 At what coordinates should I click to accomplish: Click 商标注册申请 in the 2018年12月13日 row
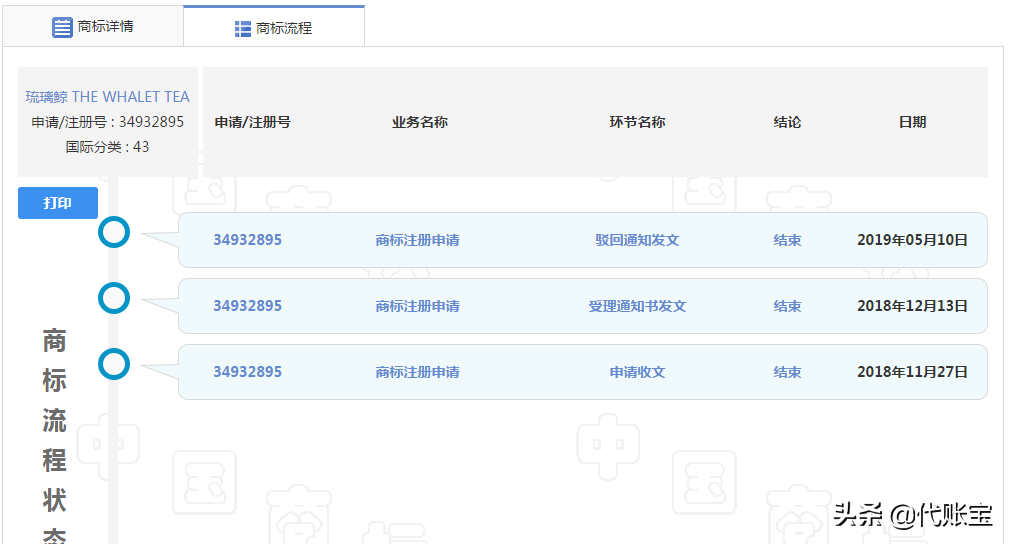click(x=418, y=306)
